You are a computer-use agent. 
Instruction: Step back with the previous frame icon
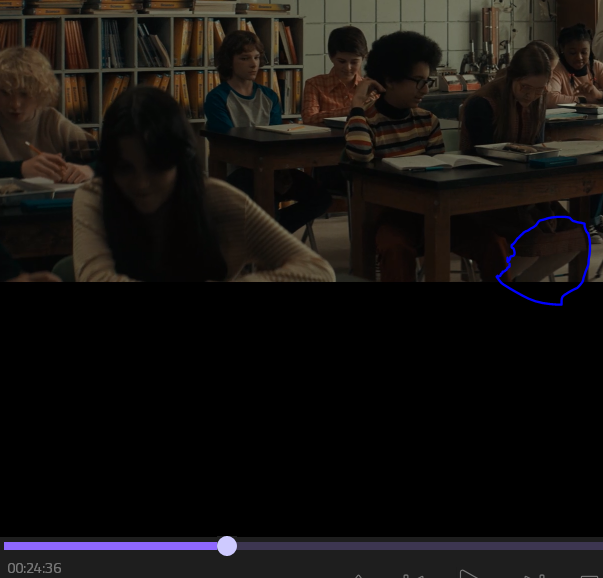click(x=414, y=575)
